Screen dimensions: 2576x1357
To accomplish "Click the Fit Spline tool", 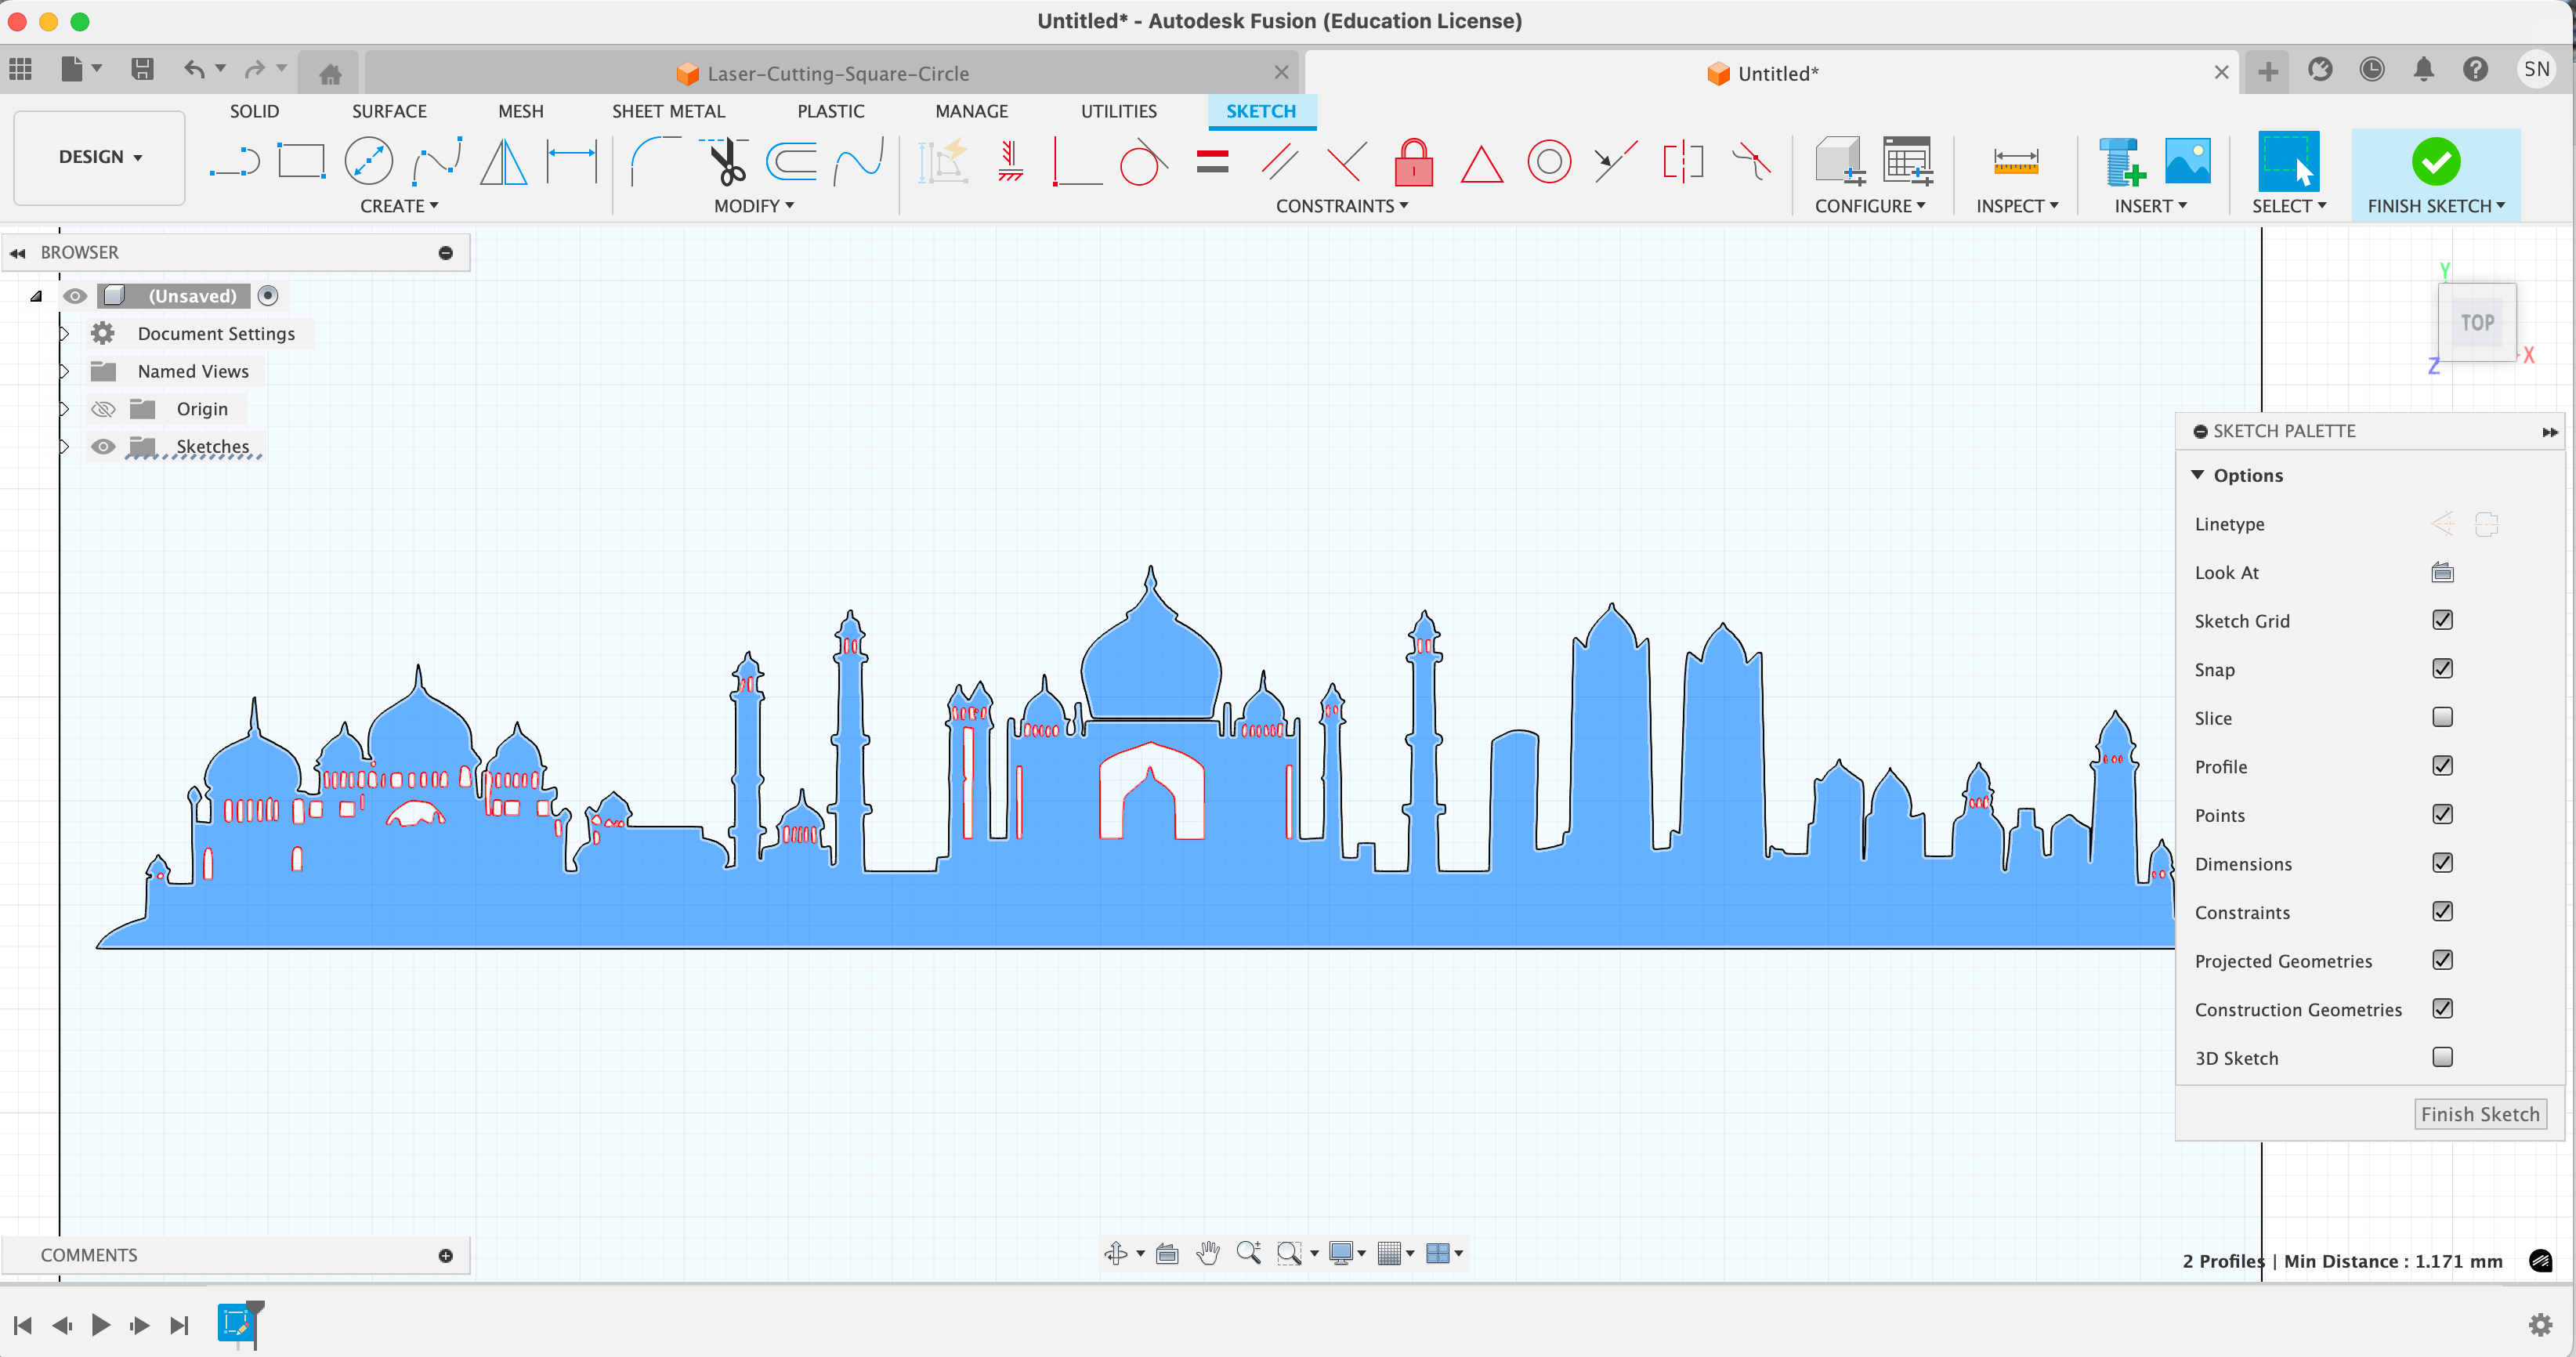I will (437, 161).
